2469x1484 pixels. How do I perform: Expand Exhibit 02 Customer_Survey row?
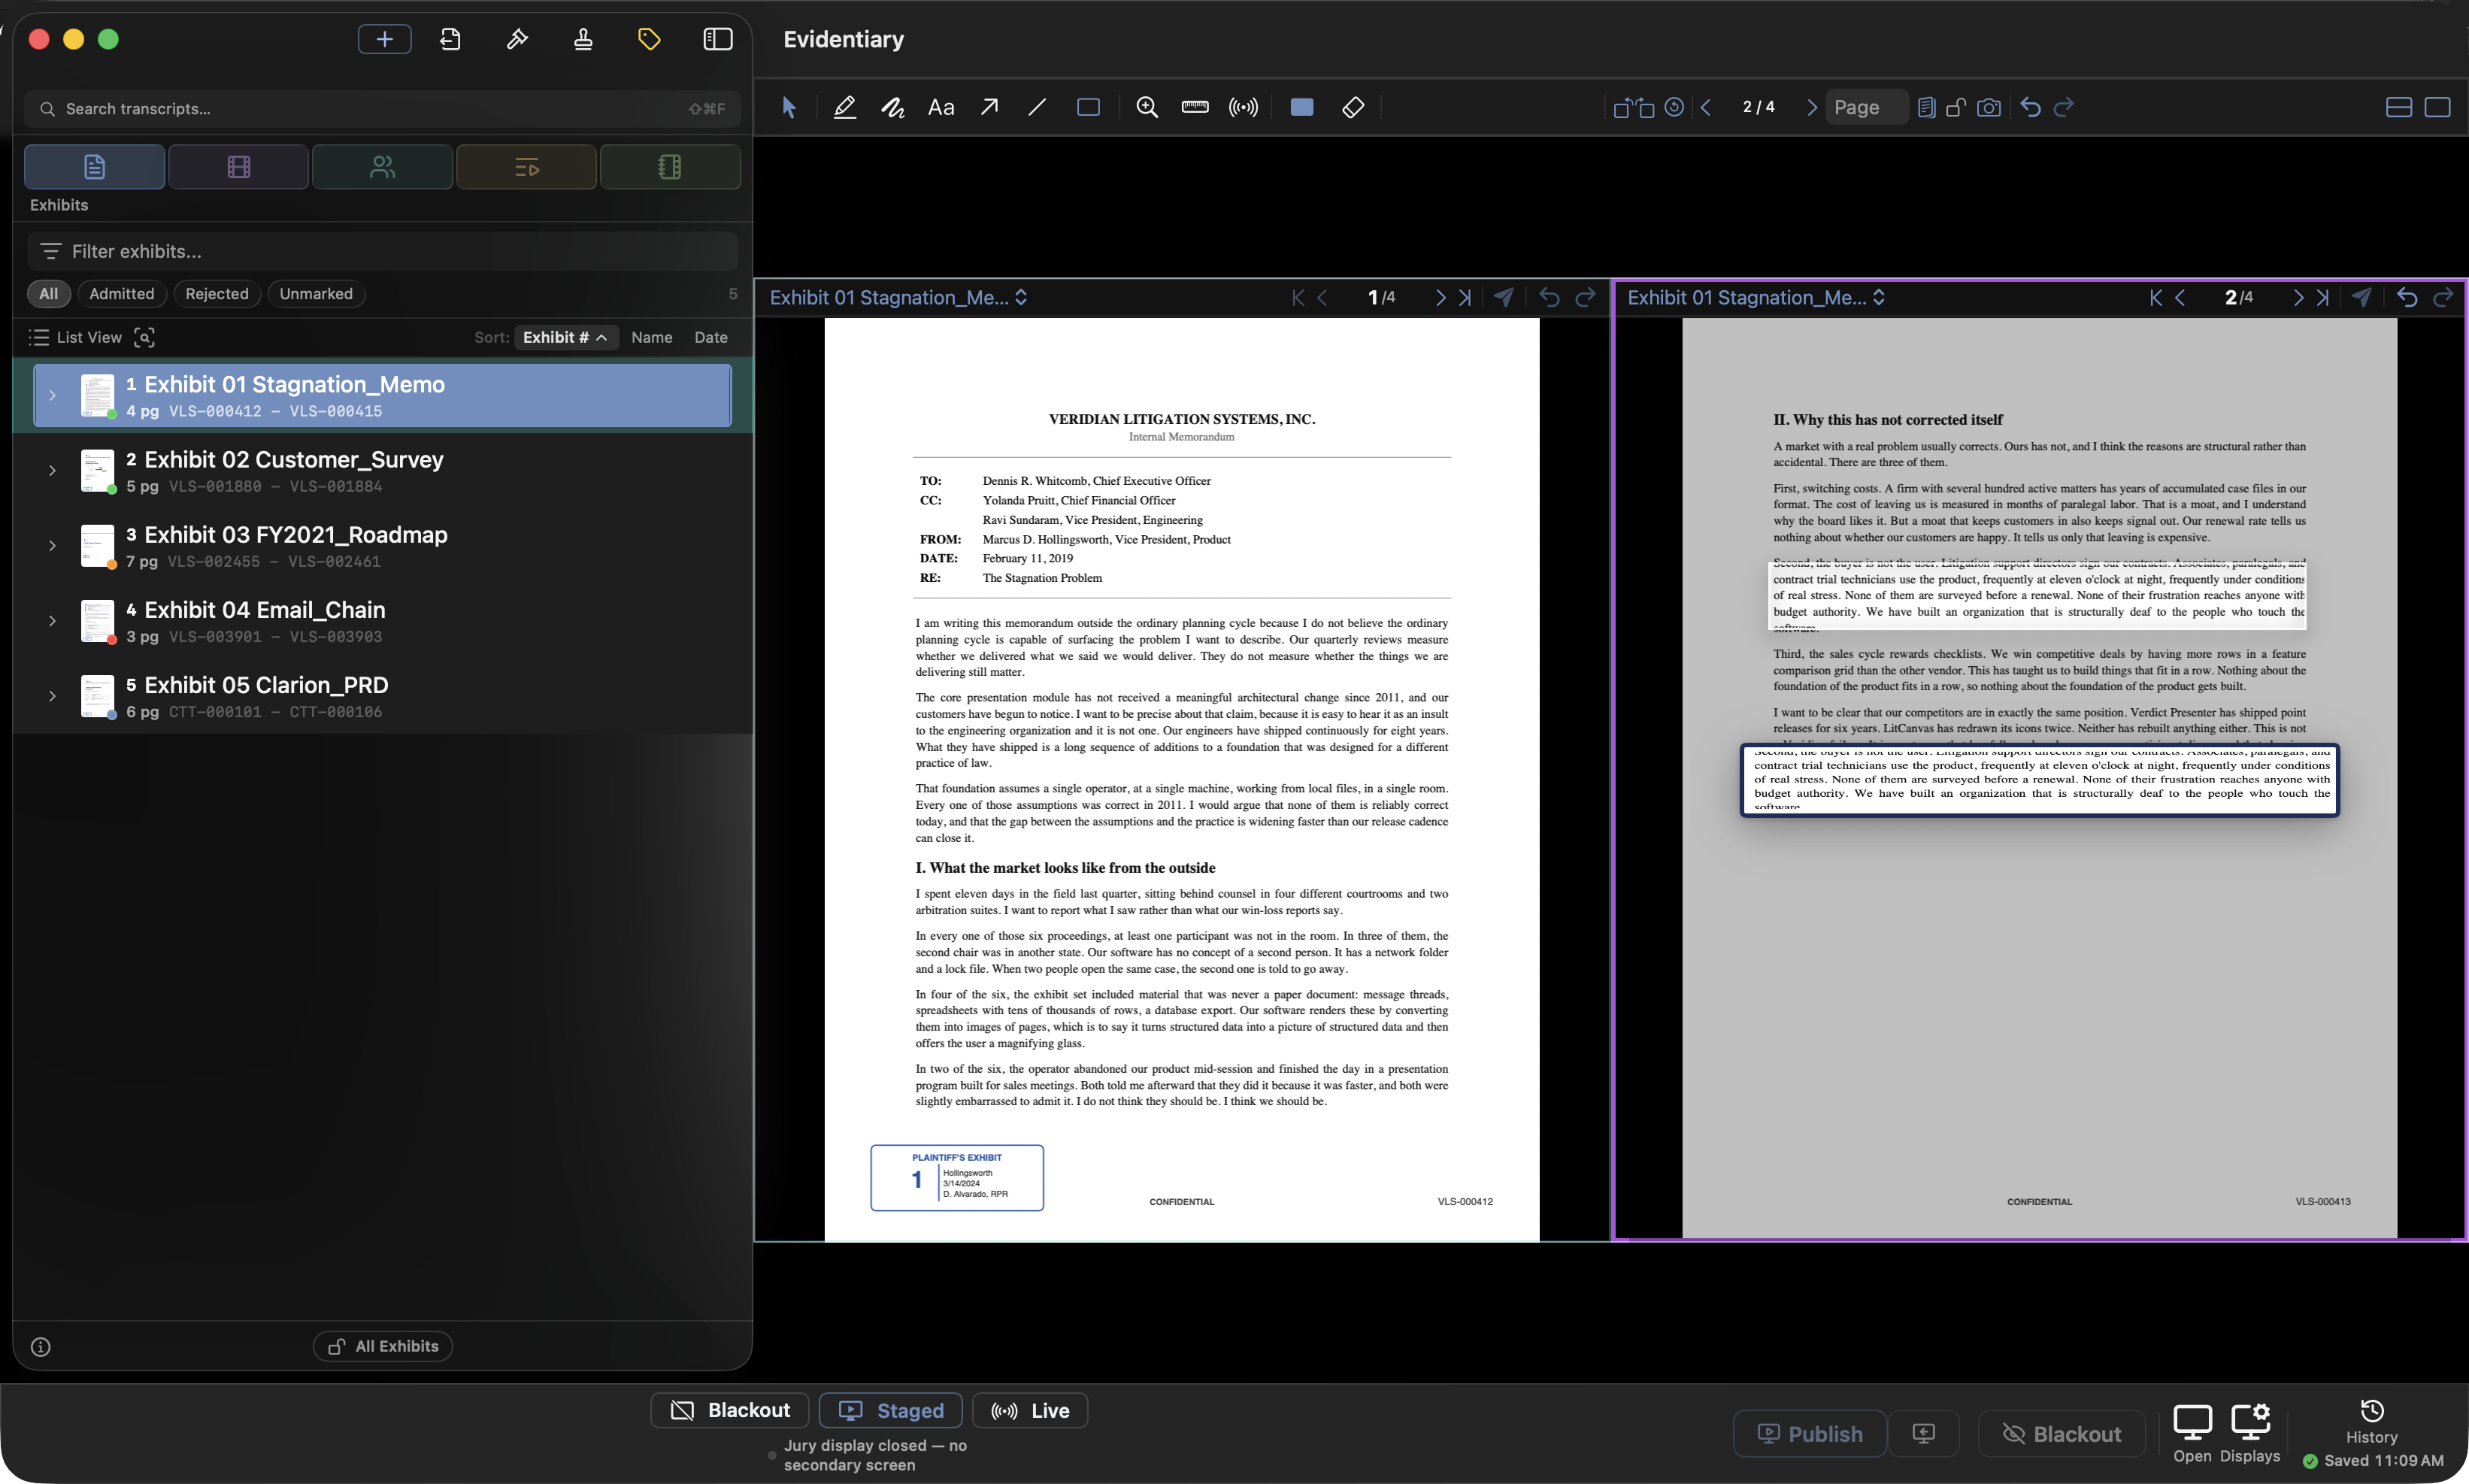tap(52, 471)
